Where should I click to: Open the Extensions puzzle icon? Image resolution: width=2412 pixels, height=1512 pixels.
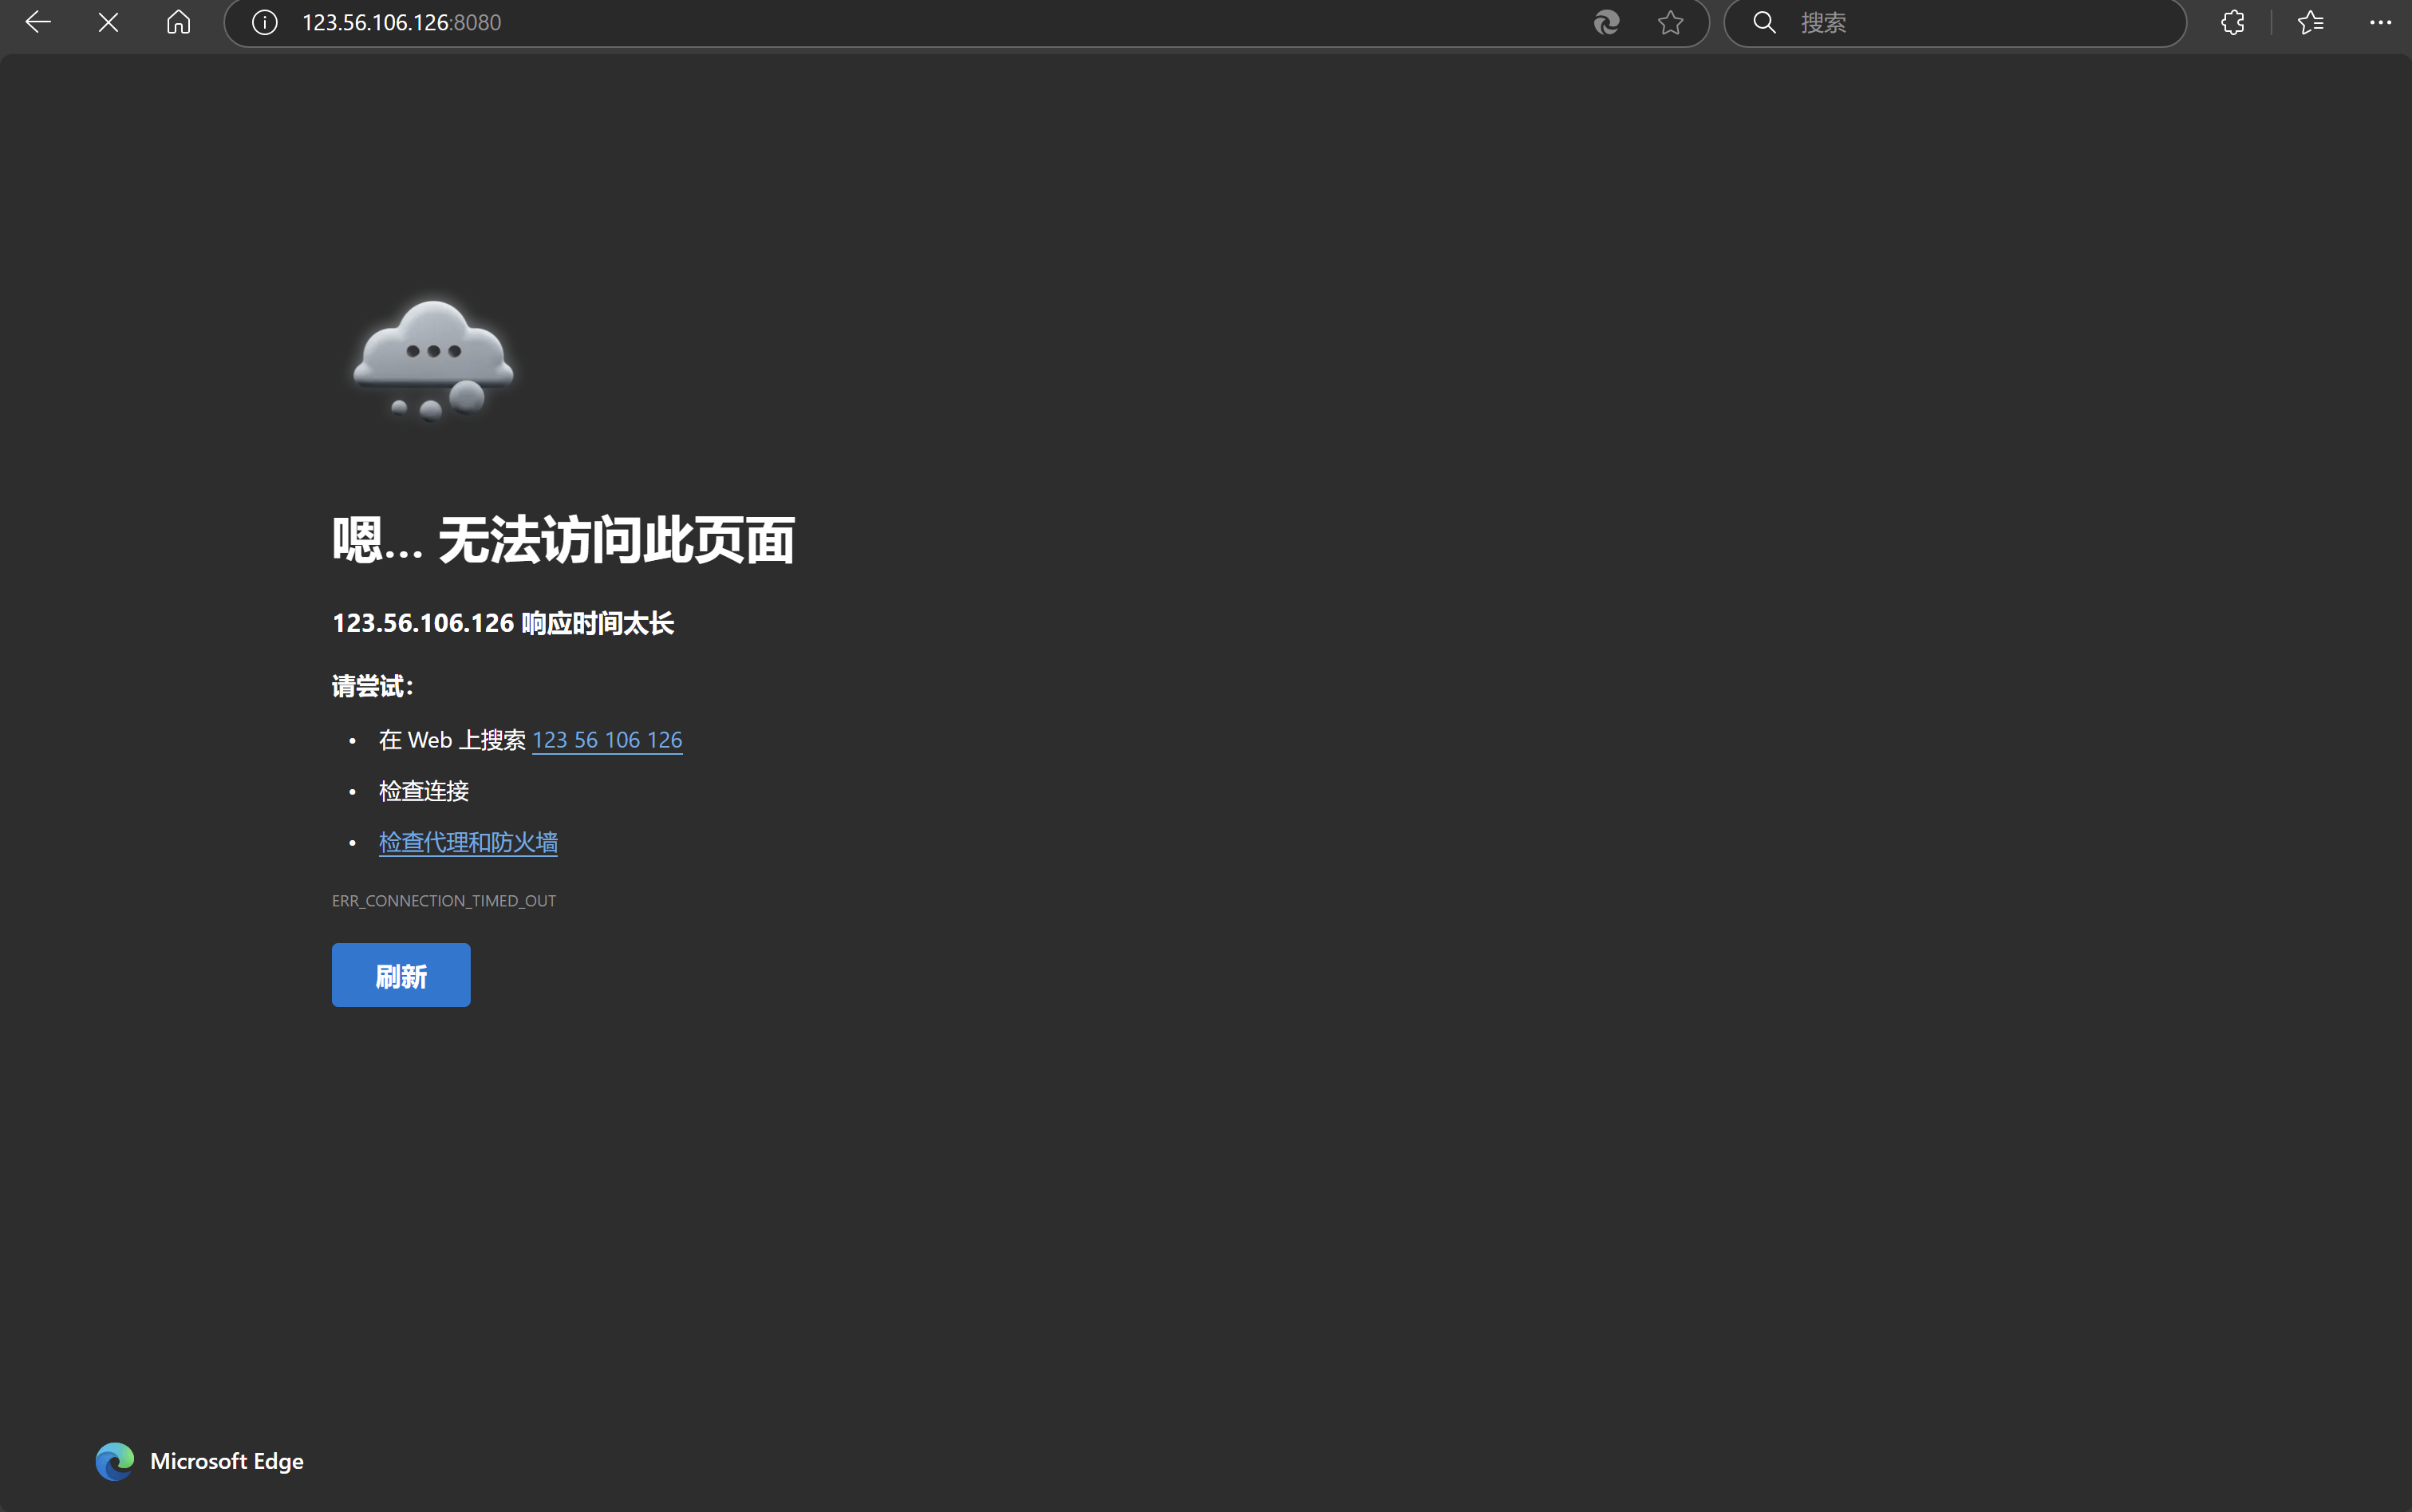2232,22
